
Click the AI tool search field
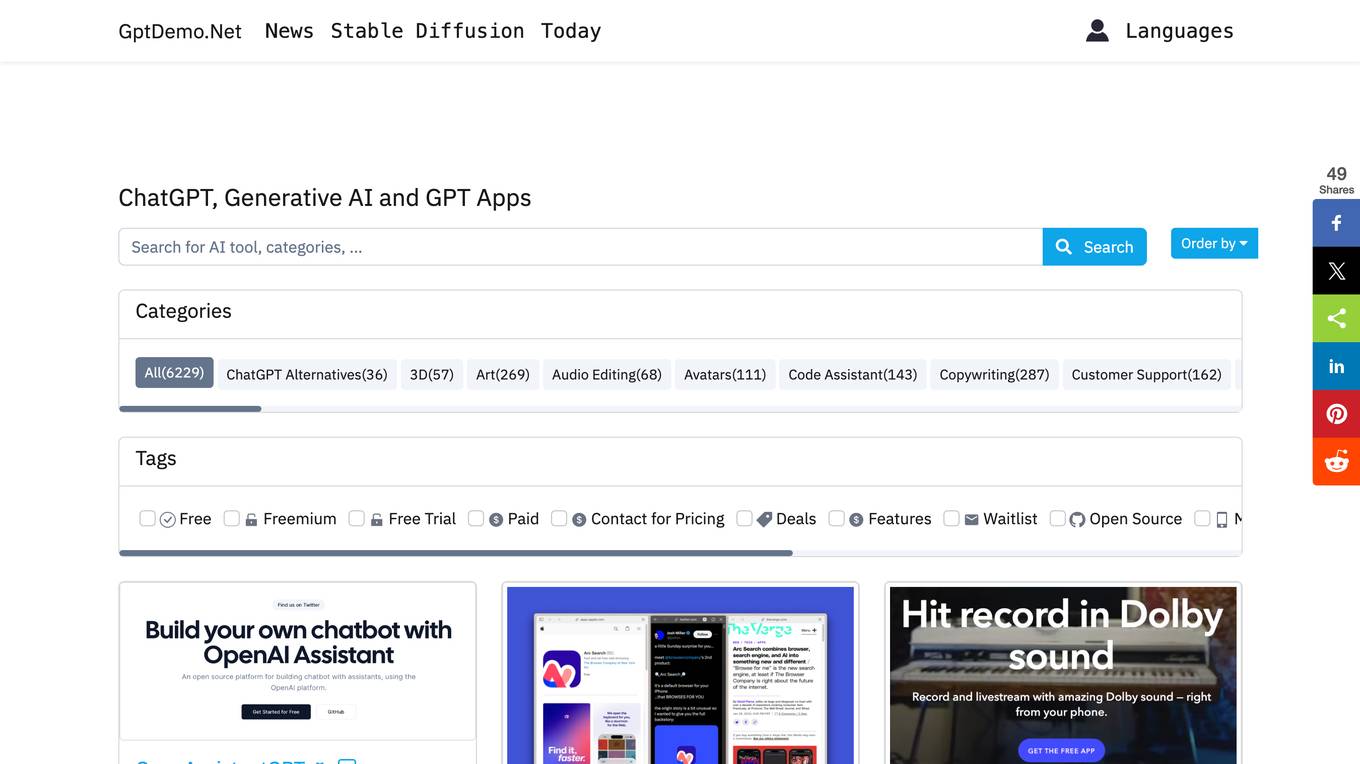click(x=580, y=247)
